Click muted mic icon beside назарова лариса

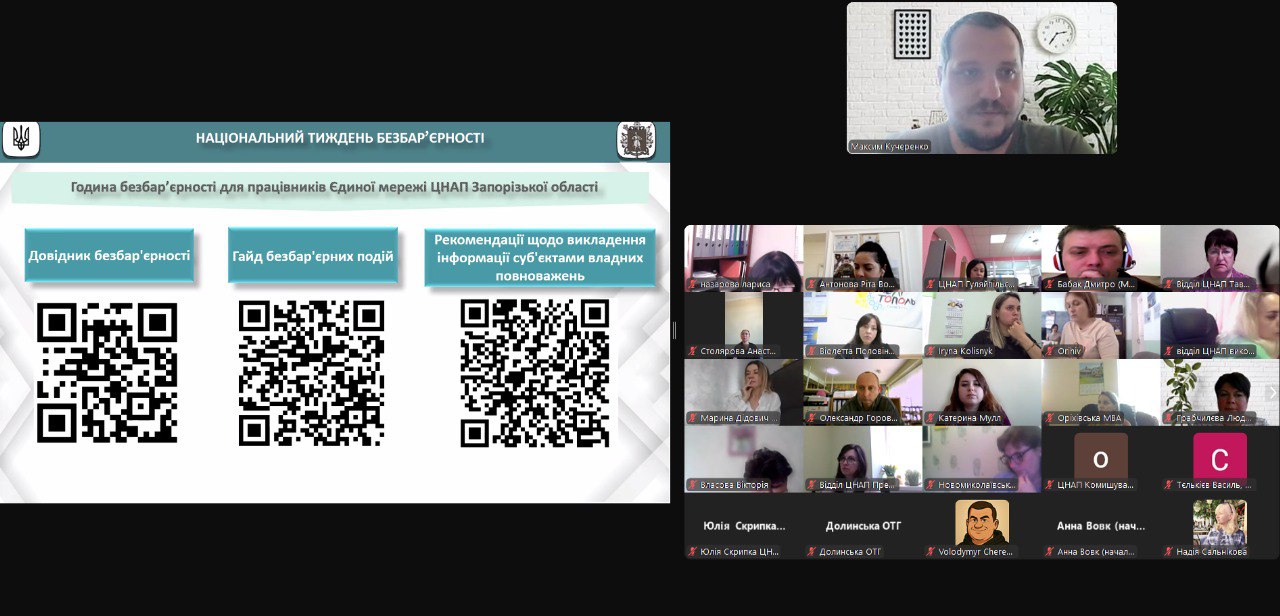pos(692,285)
